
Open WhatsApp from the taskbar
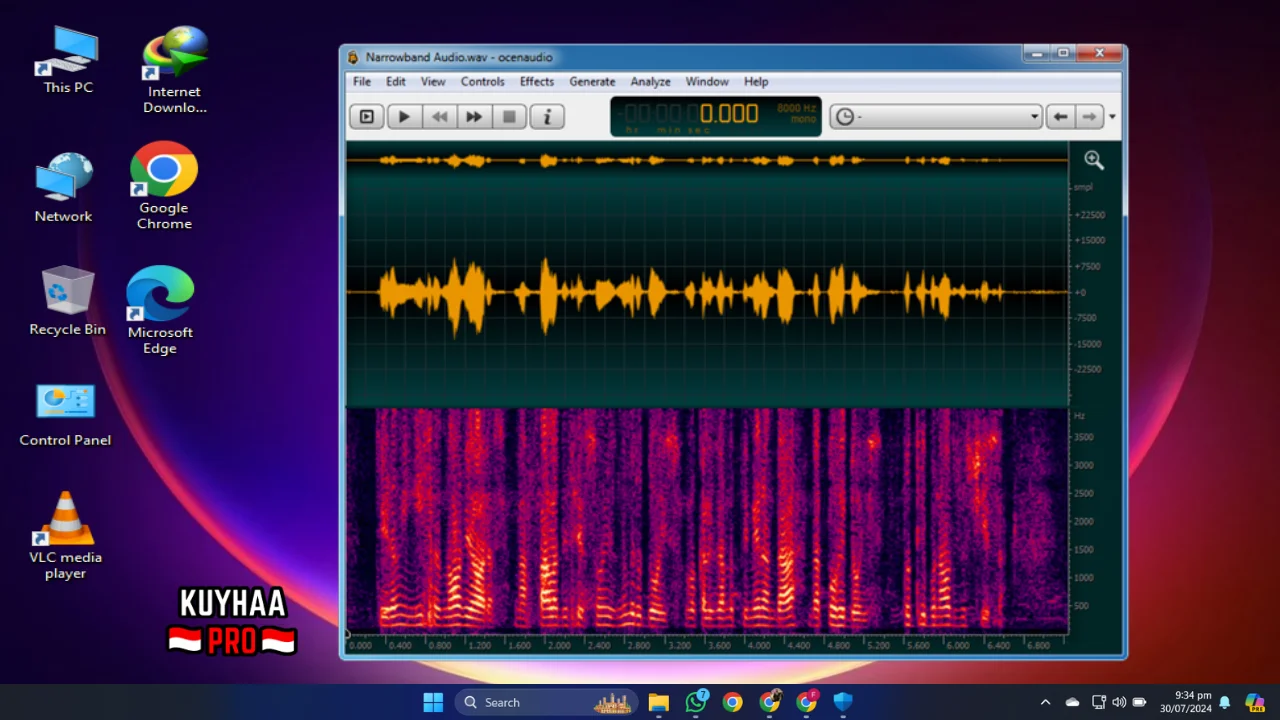(x=696, y=702)
